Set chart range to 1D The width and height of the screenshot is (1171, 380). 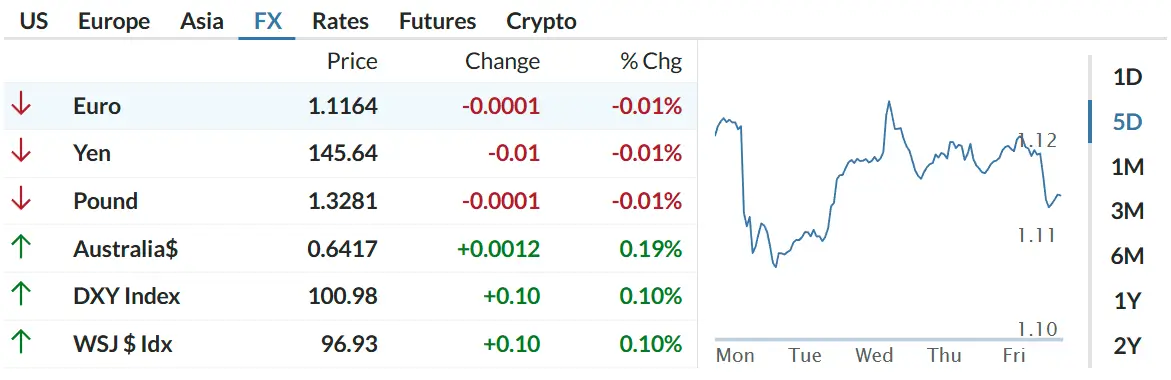click(1128, 77)
